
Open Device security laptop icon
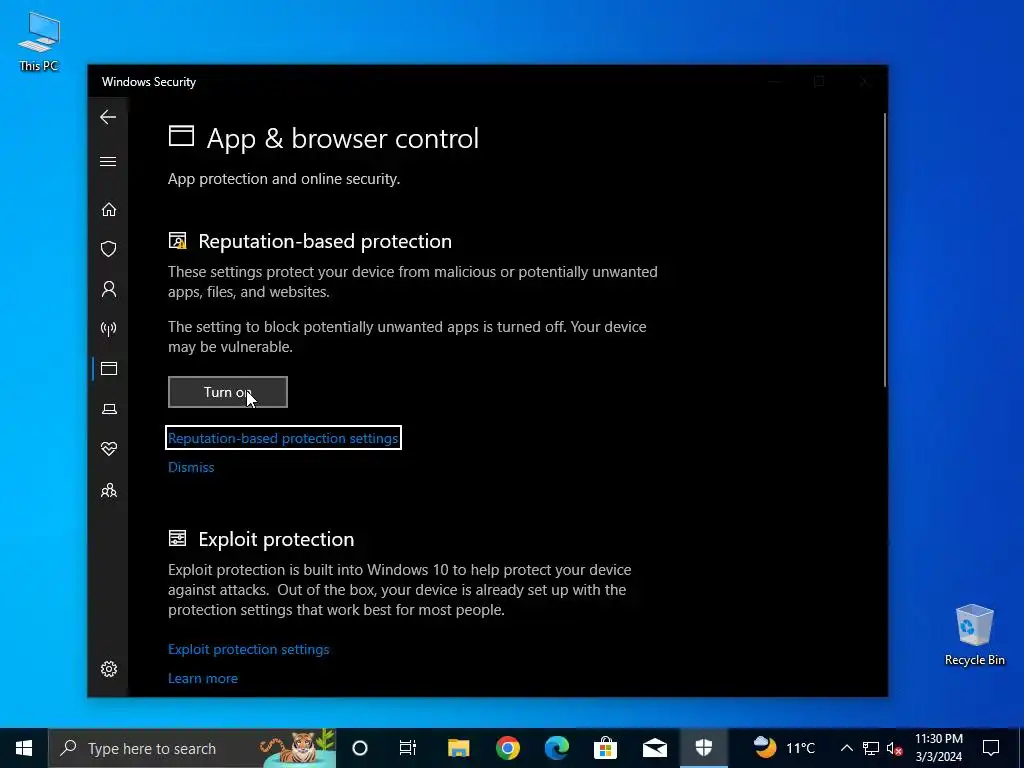coord(108,409)
